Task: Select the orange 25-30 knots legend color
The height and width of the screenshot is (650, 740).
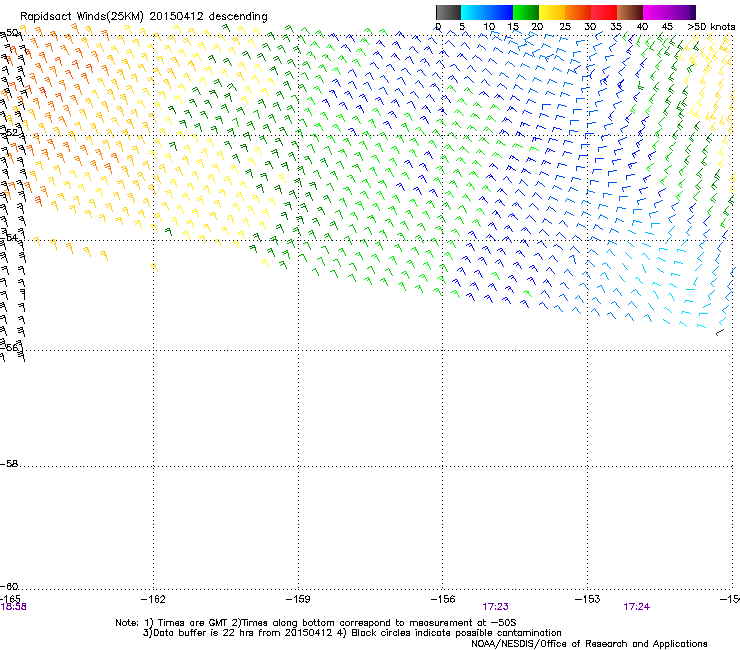Action: (578, 12)
